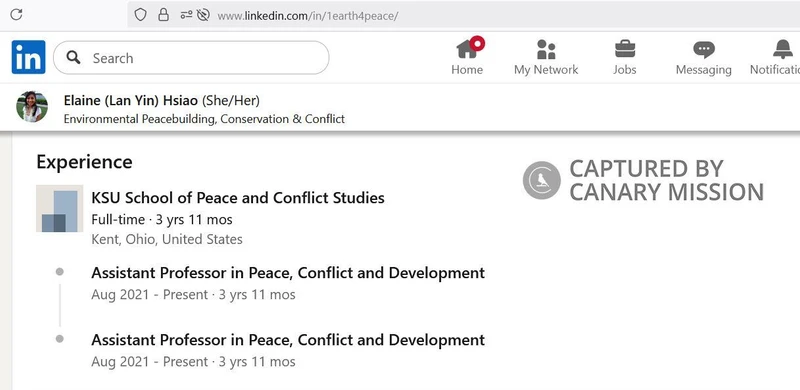Click the first Assistant Professor position title
This screenshot has width=800, height=390.
pos(288,273)
